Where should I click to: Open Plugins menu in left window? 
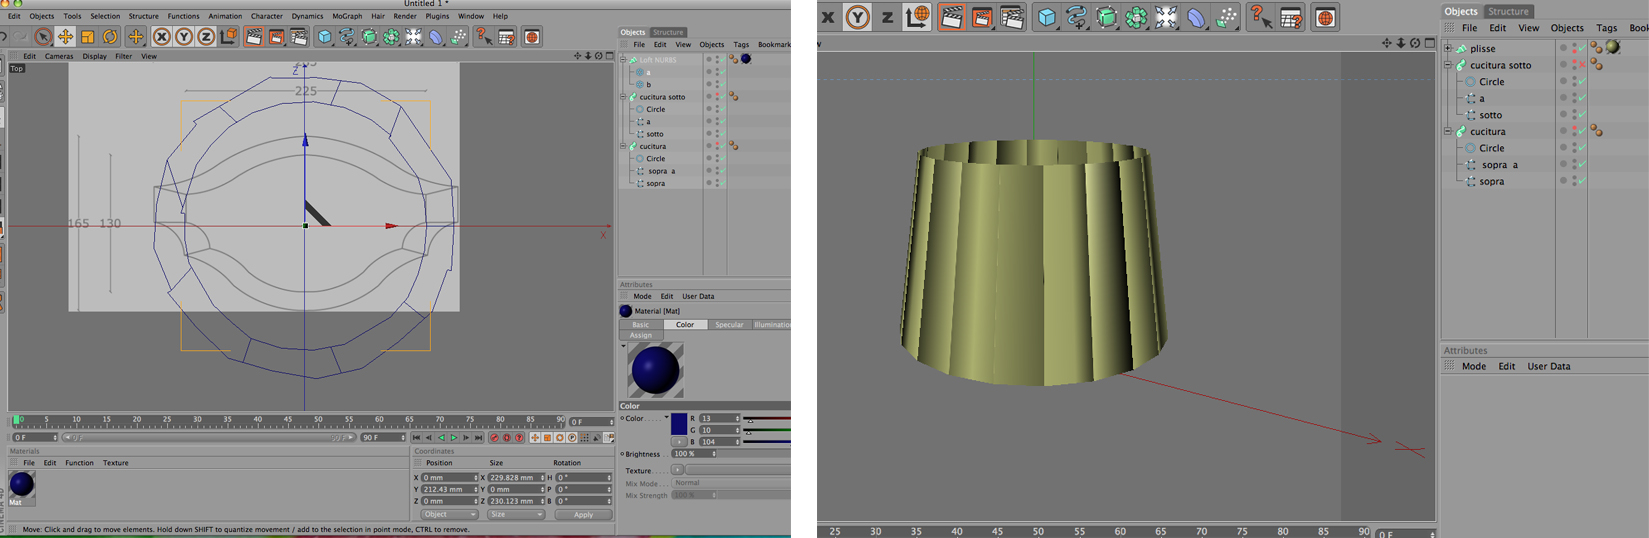coord(437,16)
